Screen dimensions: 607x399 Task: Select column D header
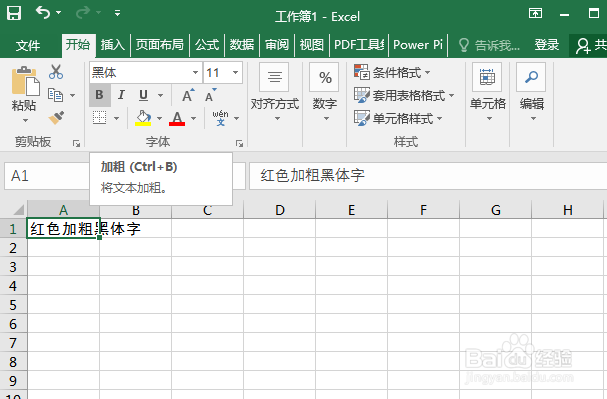(x=279, y=210)
